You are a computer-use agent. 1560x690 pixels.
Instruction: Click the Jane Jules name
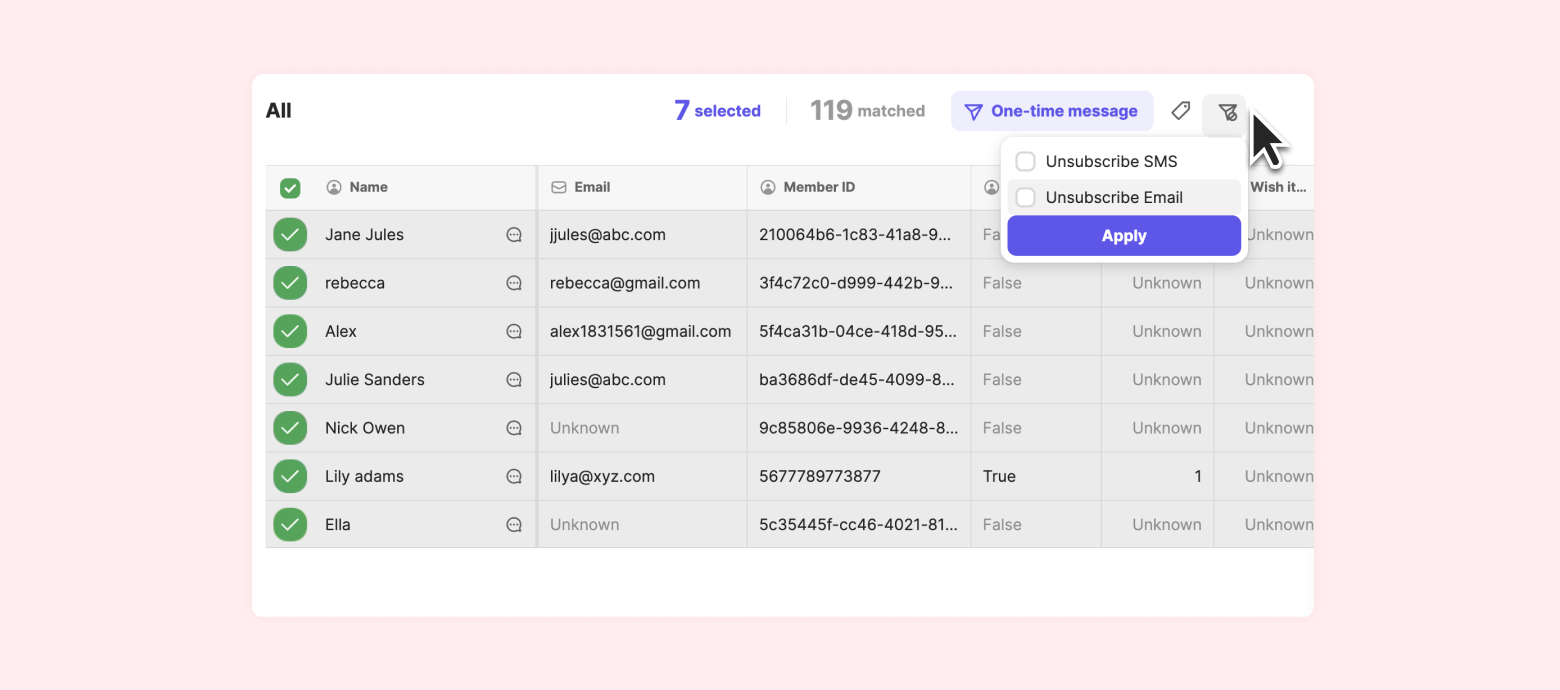[364, 235]
